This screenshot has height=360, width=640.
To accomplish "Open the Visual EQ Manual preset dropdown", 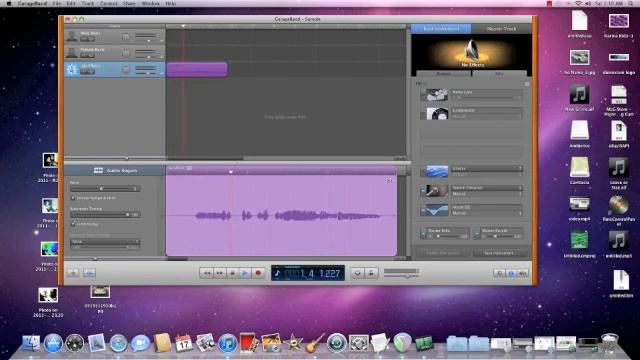I will tap(487, 213).
